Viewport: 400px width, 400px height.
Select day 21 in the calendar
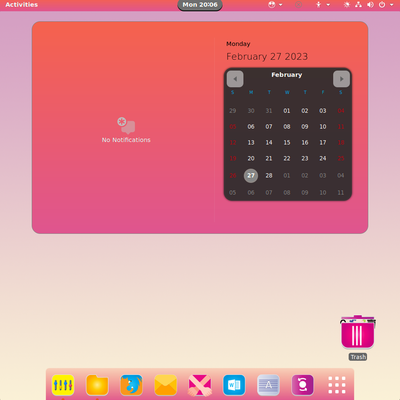click(269, 159)
